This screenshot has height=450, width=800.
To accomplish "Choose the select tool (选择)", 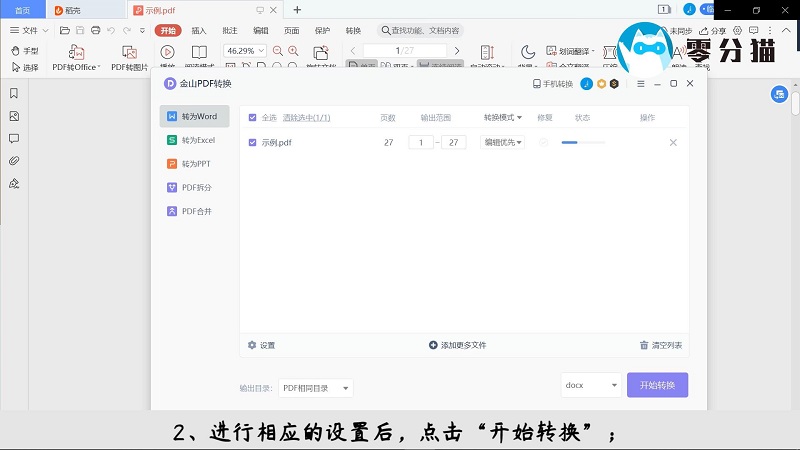I will tap(24, 67).
